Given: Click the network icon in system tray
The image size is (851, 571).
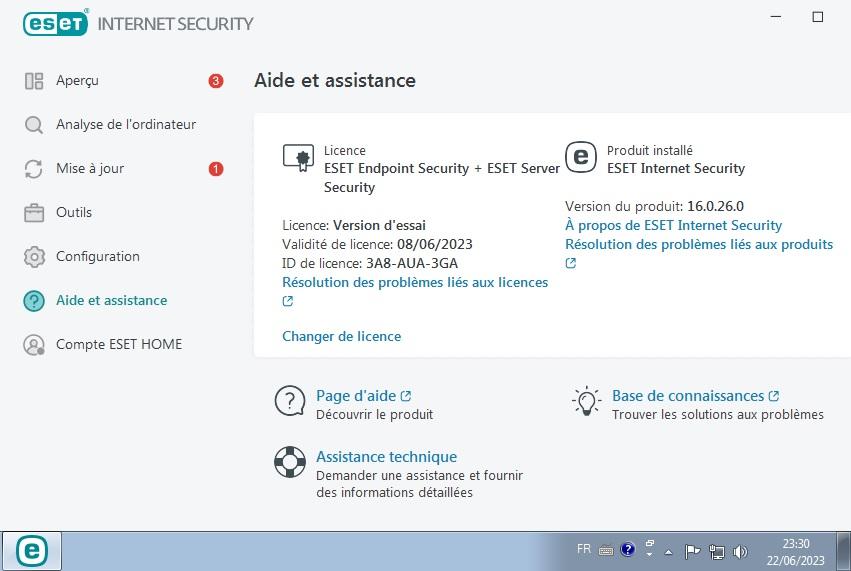Looking at the screenshot, I should coord(716,552).
